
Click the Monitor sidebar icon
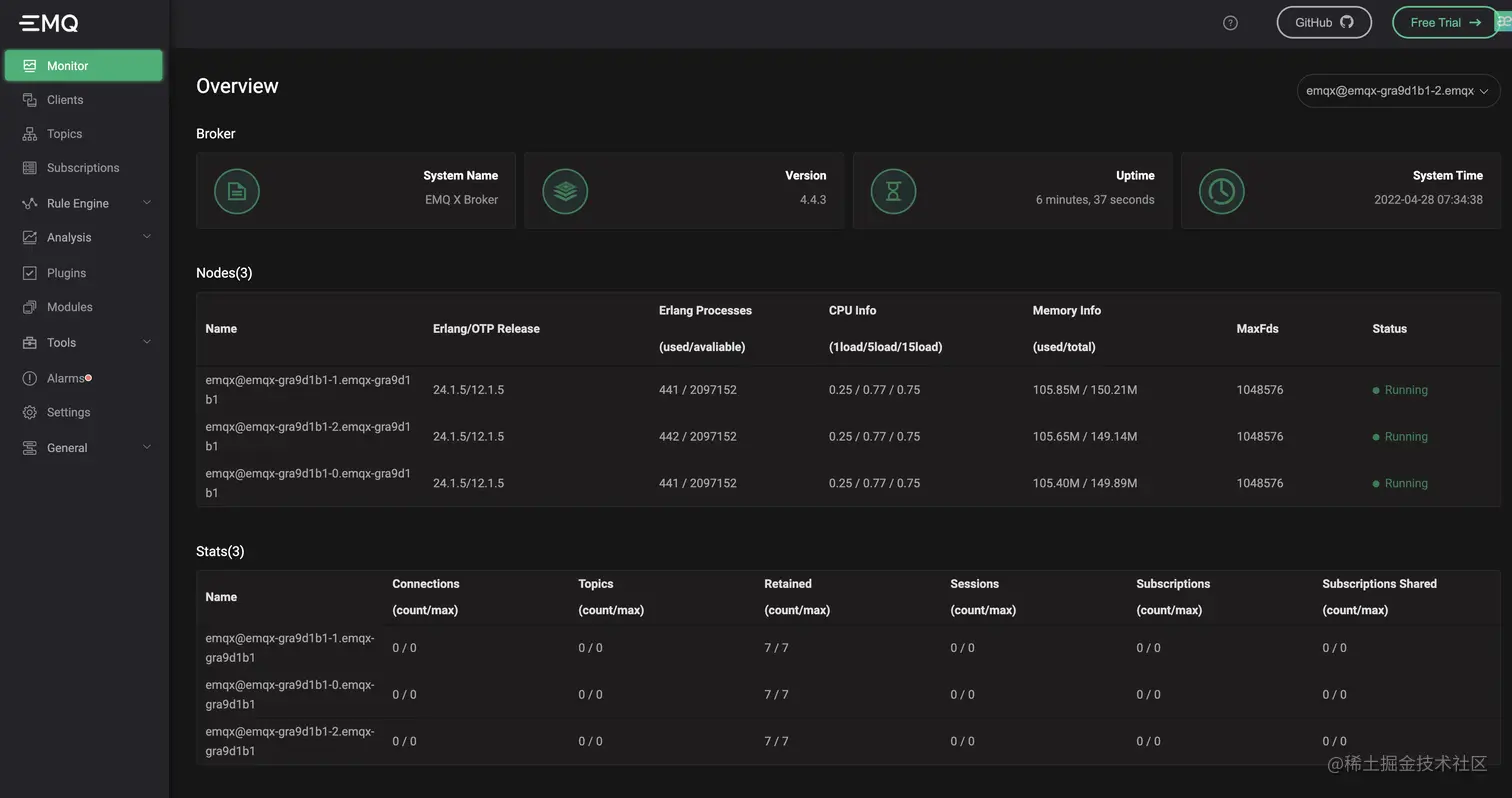coord(30,66)
